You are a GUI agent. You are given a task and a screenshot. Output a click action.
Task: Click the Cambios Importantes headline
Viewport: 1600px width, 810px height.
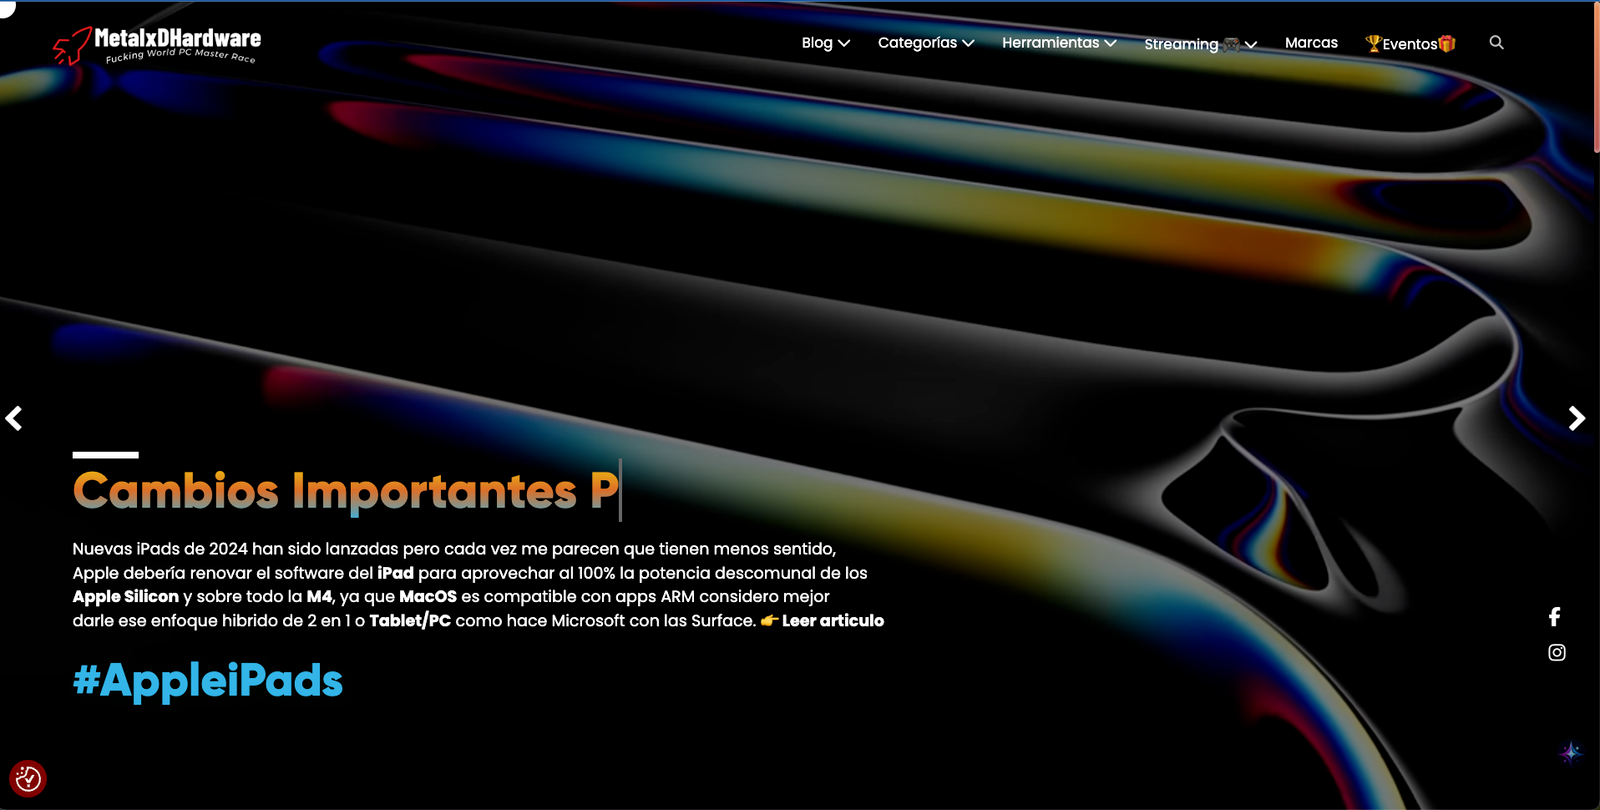click(x=346, y=491)
